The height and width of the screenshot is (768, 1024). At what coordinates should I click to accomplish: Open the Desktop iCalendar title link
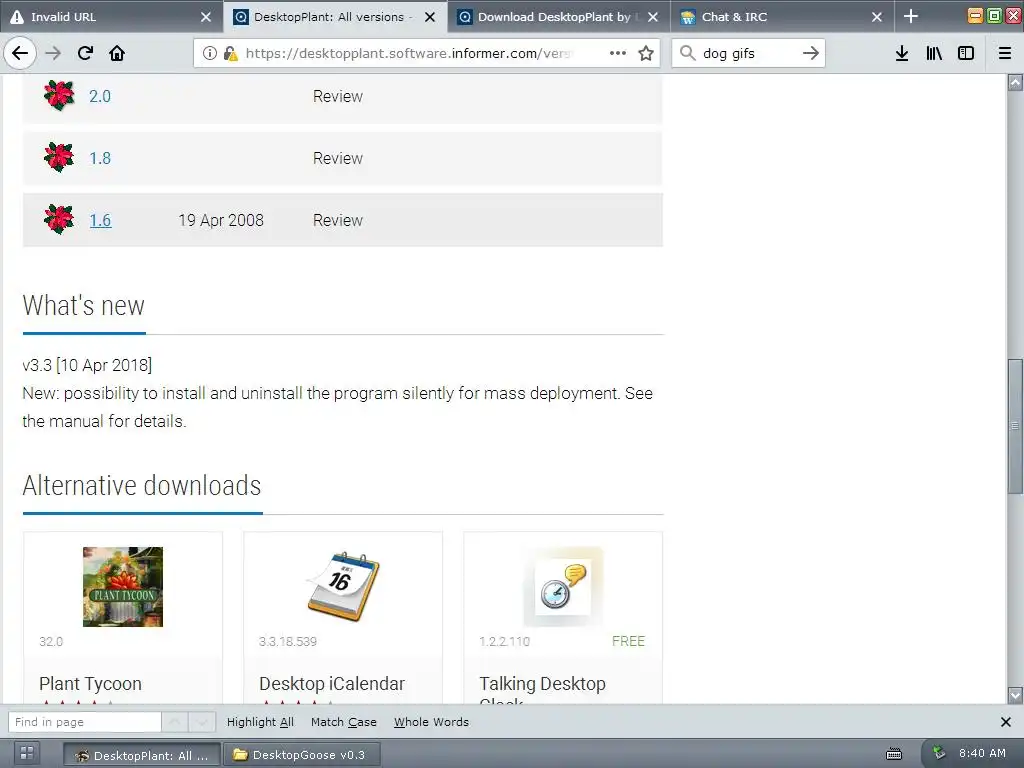[332, 684]
